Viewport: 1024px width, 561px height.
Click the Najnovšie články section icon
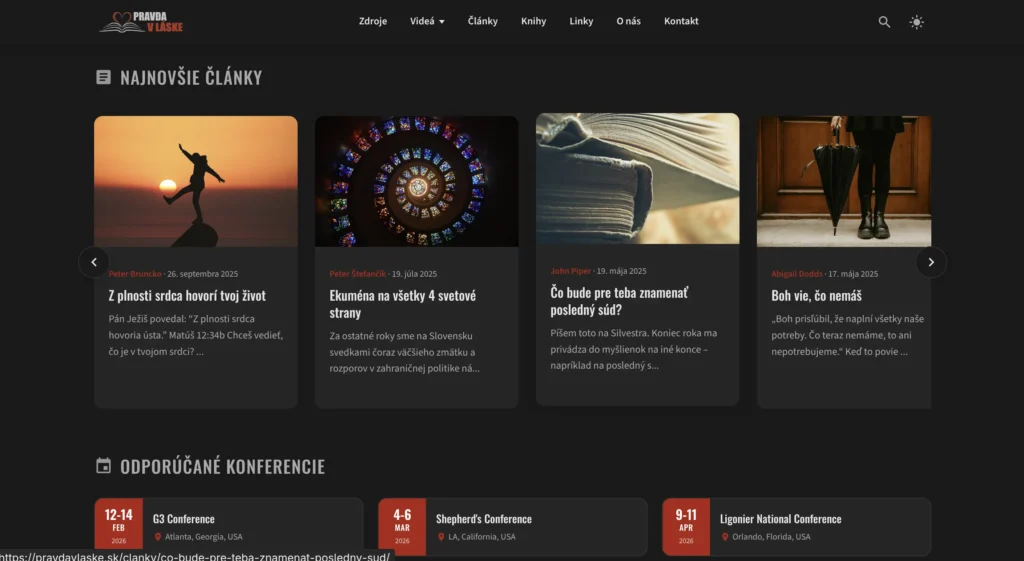103,77
